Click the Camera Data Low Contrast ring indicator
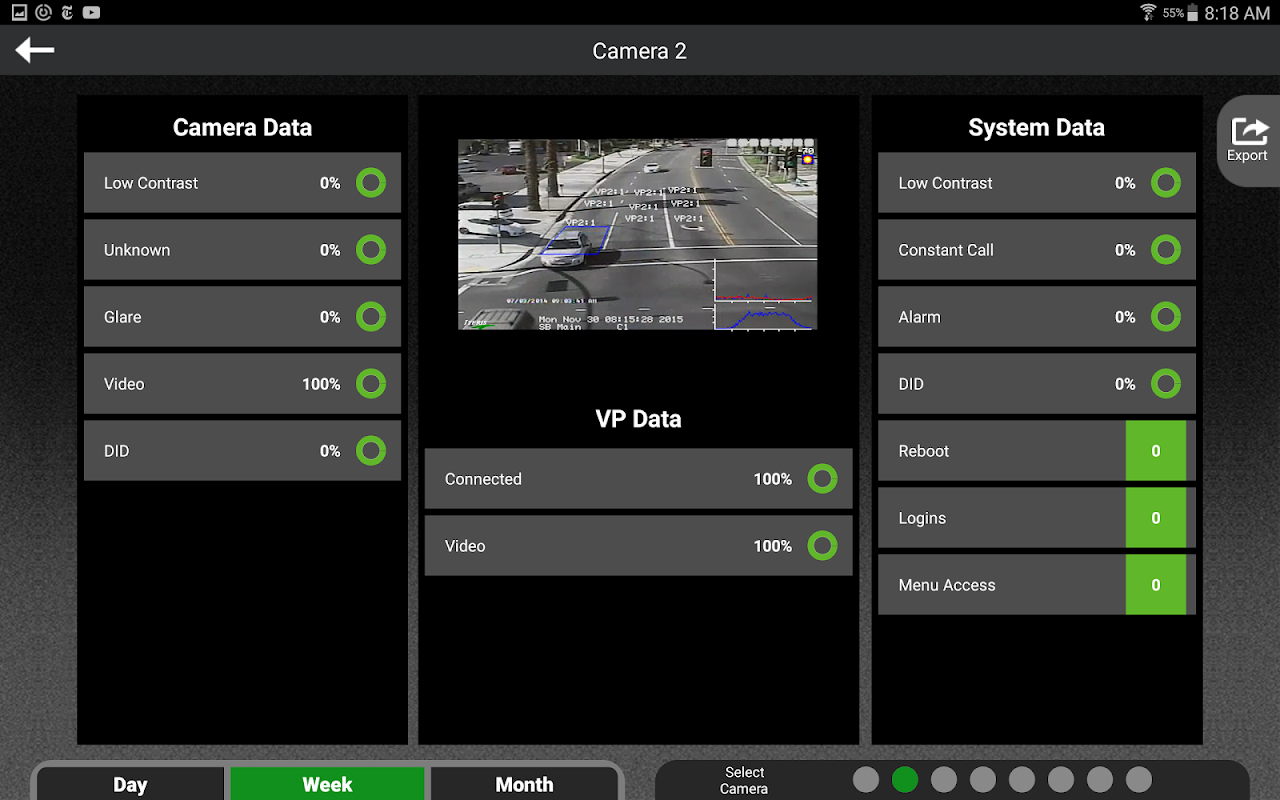This screenshot has width=1280, height=800. tap(371, 183)
